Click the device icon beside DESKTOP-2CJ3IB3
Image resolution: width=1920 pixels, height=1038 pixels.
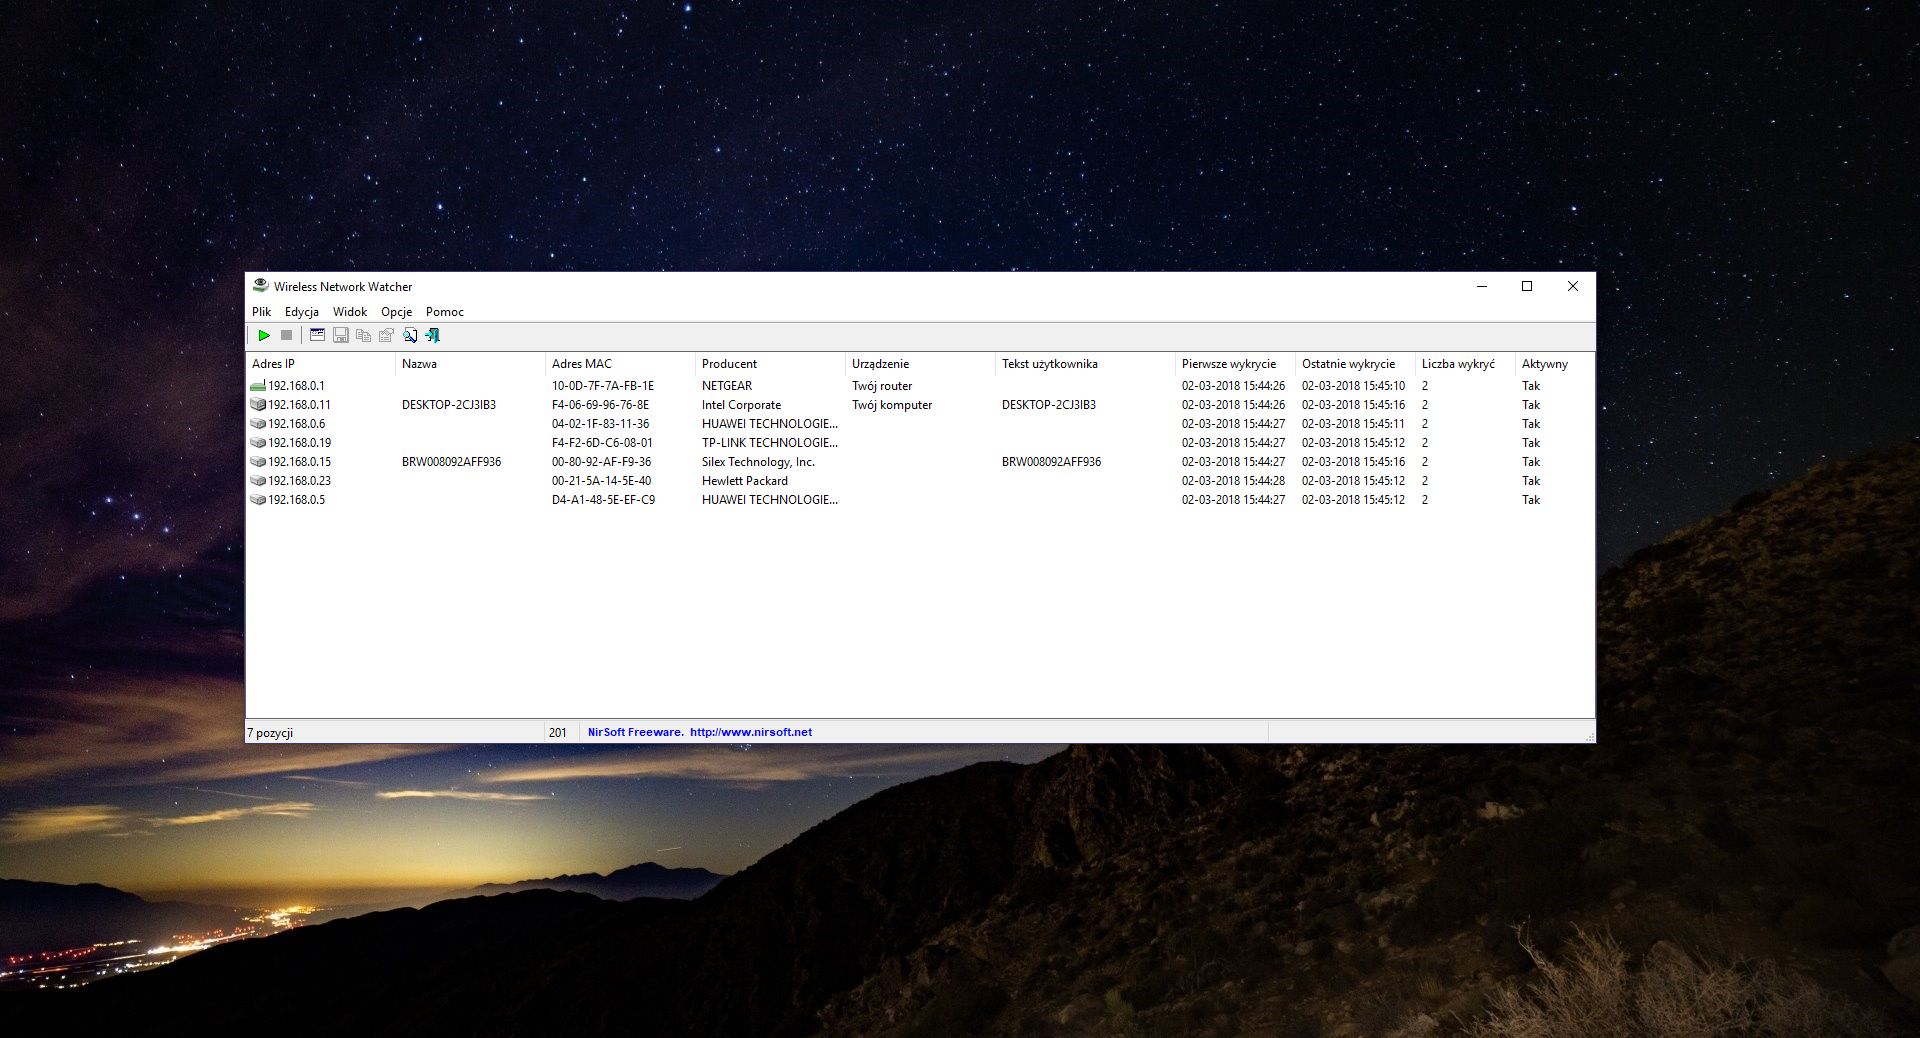tap(259, 405)
